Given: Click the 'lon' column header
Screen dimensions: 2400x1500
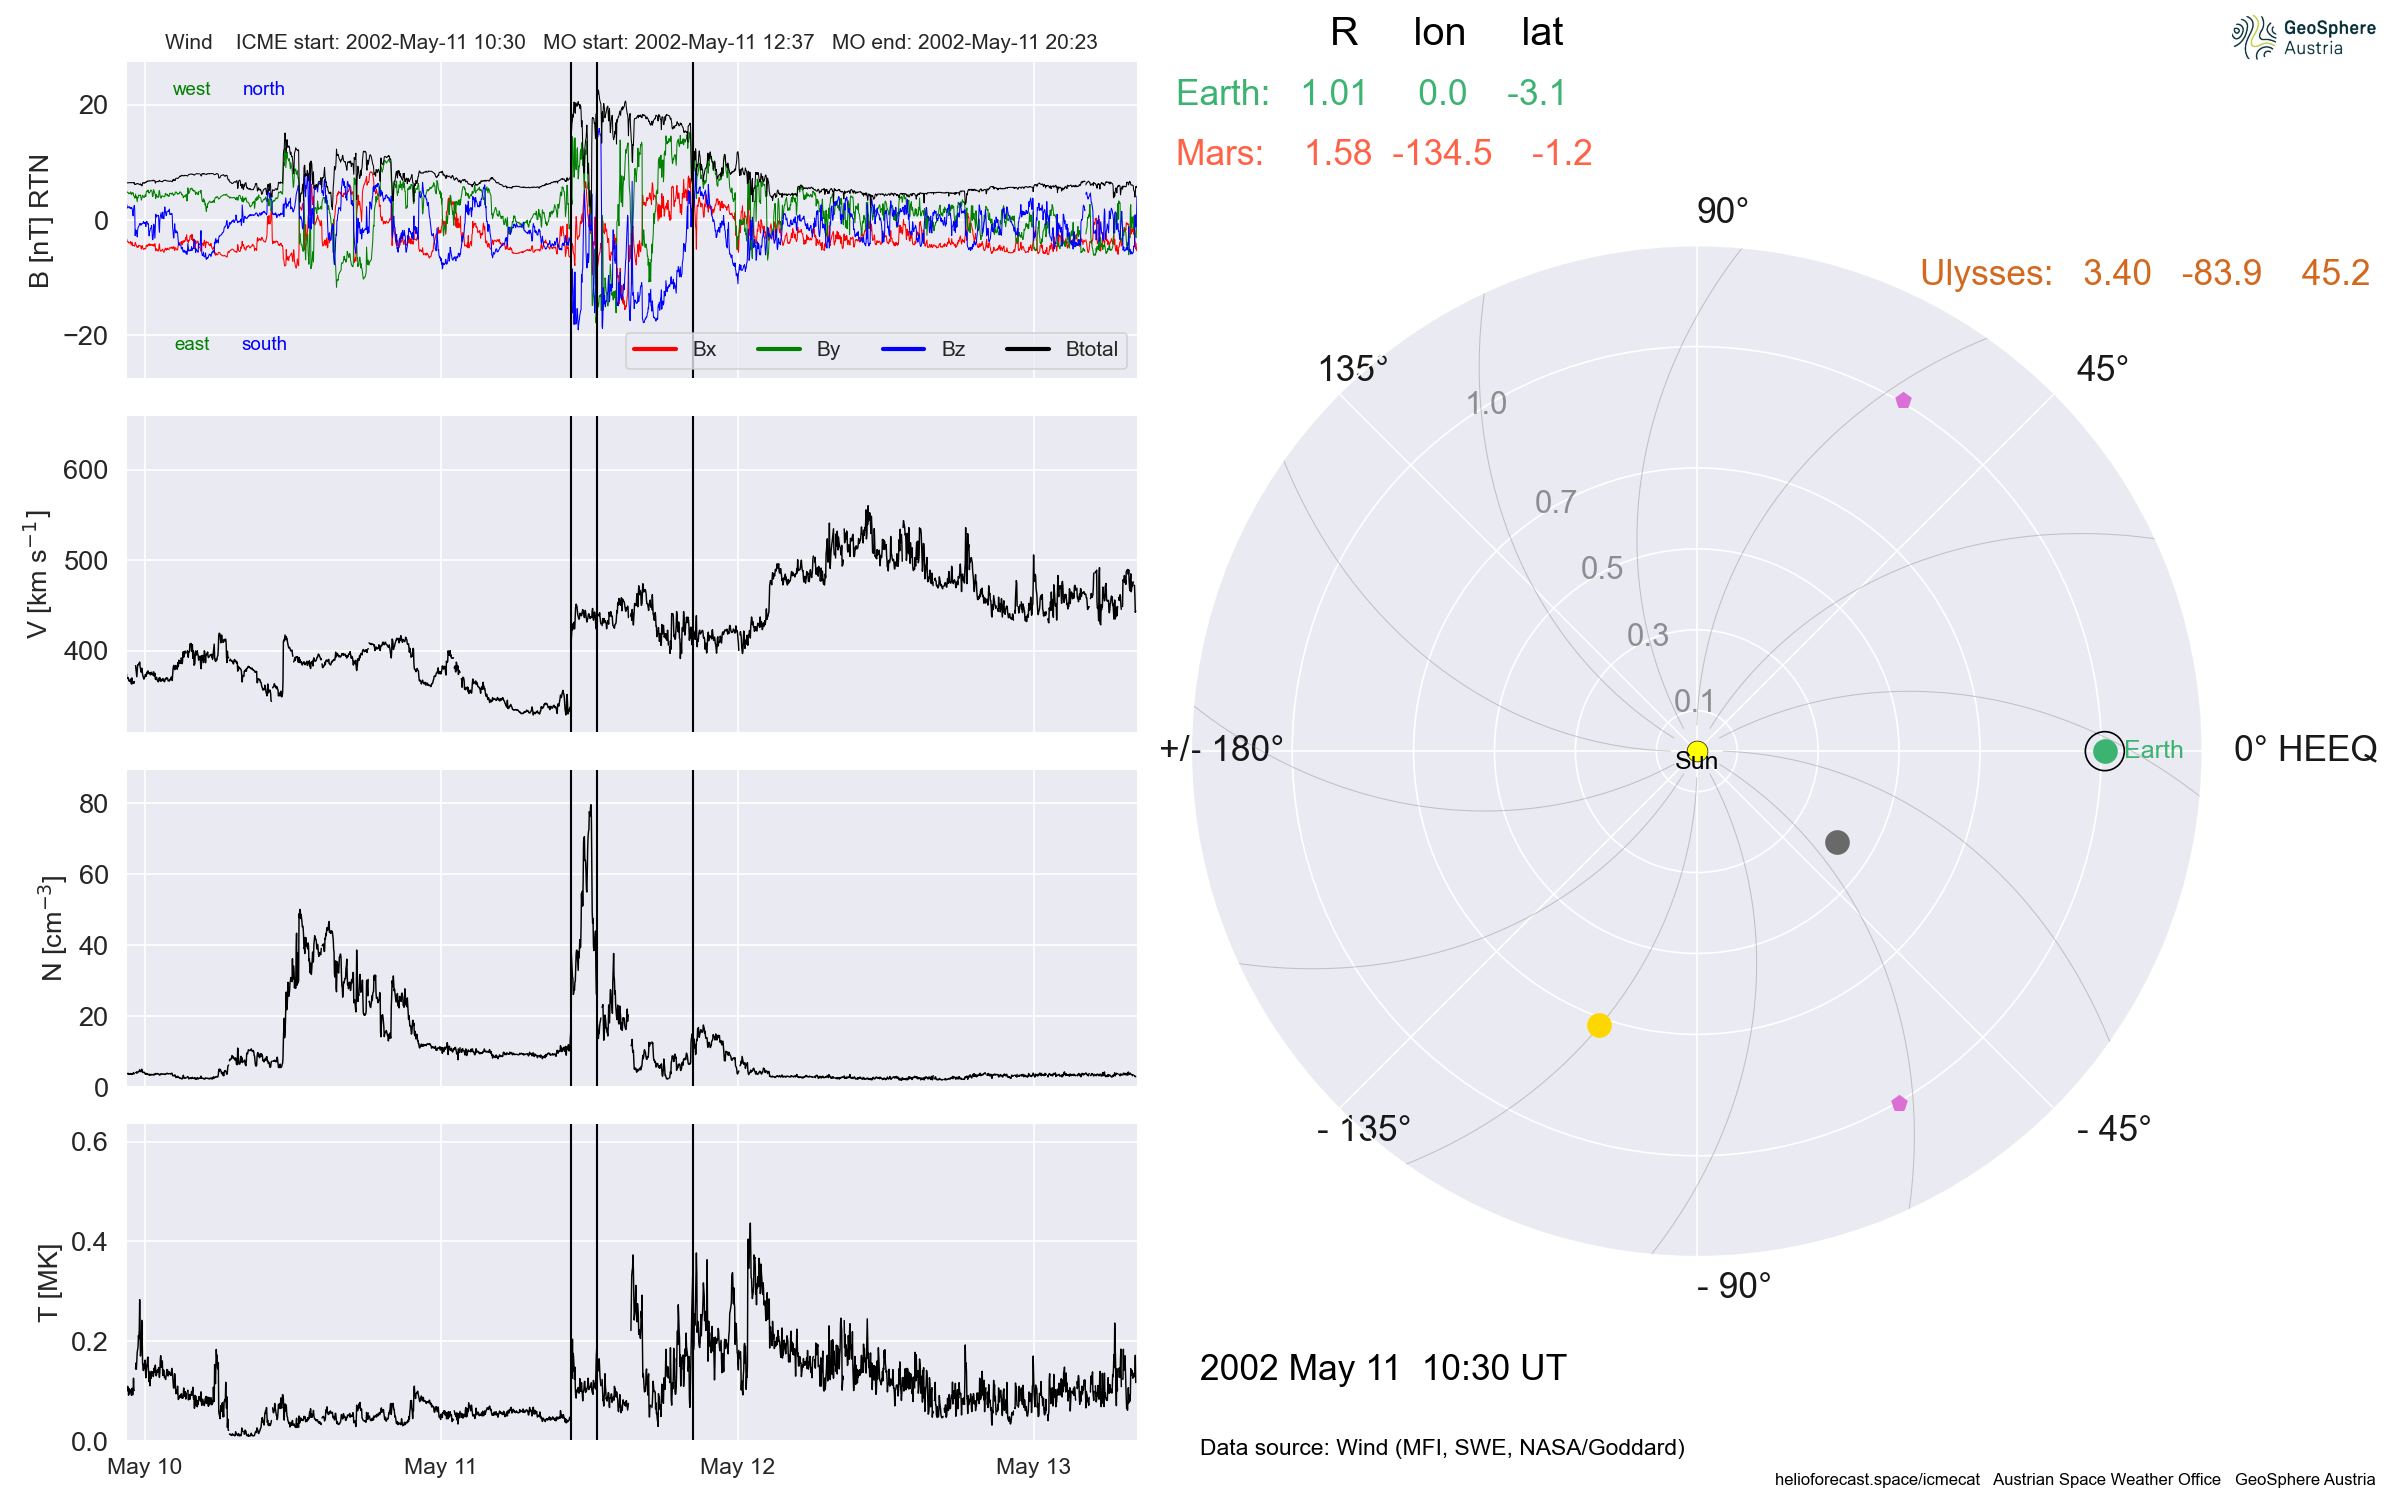Looking at the screenshot, I should 1439,33.
